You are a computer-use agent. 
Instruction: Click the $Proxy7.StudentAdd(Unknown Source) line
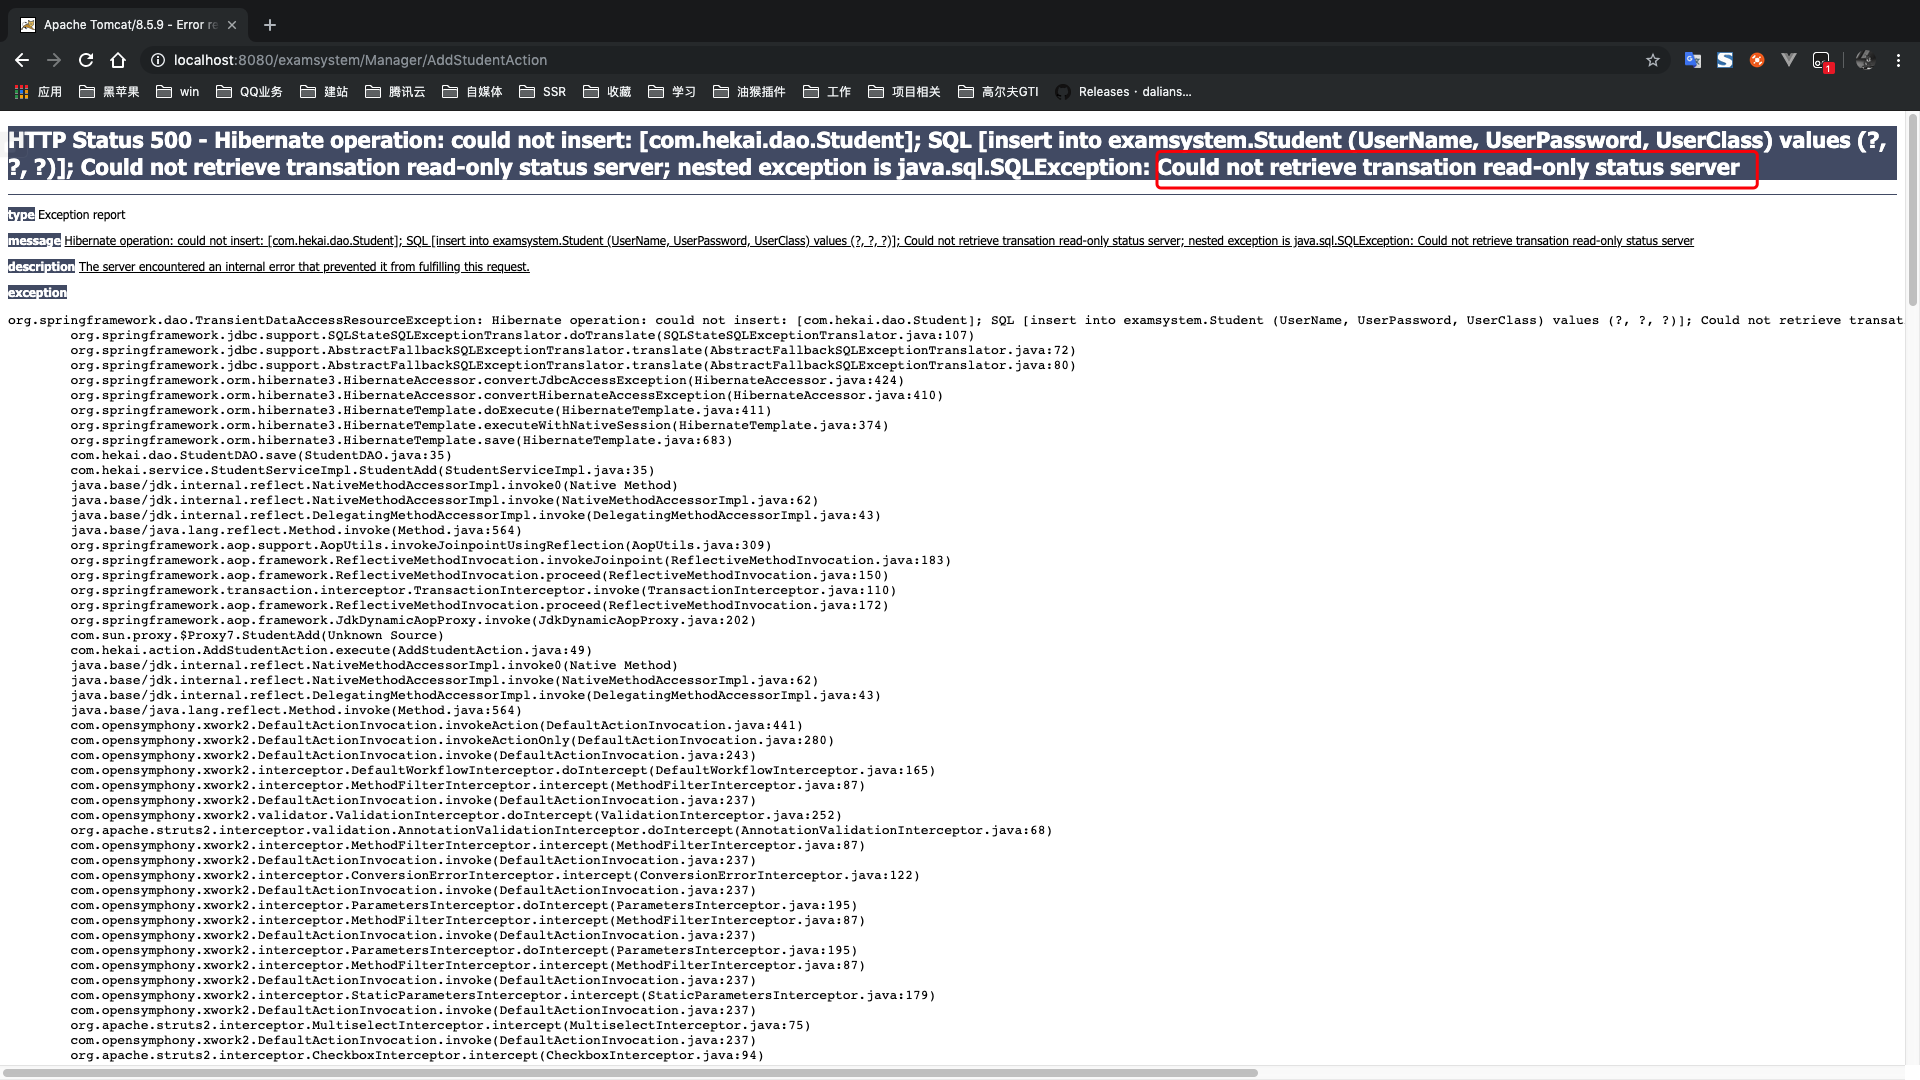click(257, 635)
